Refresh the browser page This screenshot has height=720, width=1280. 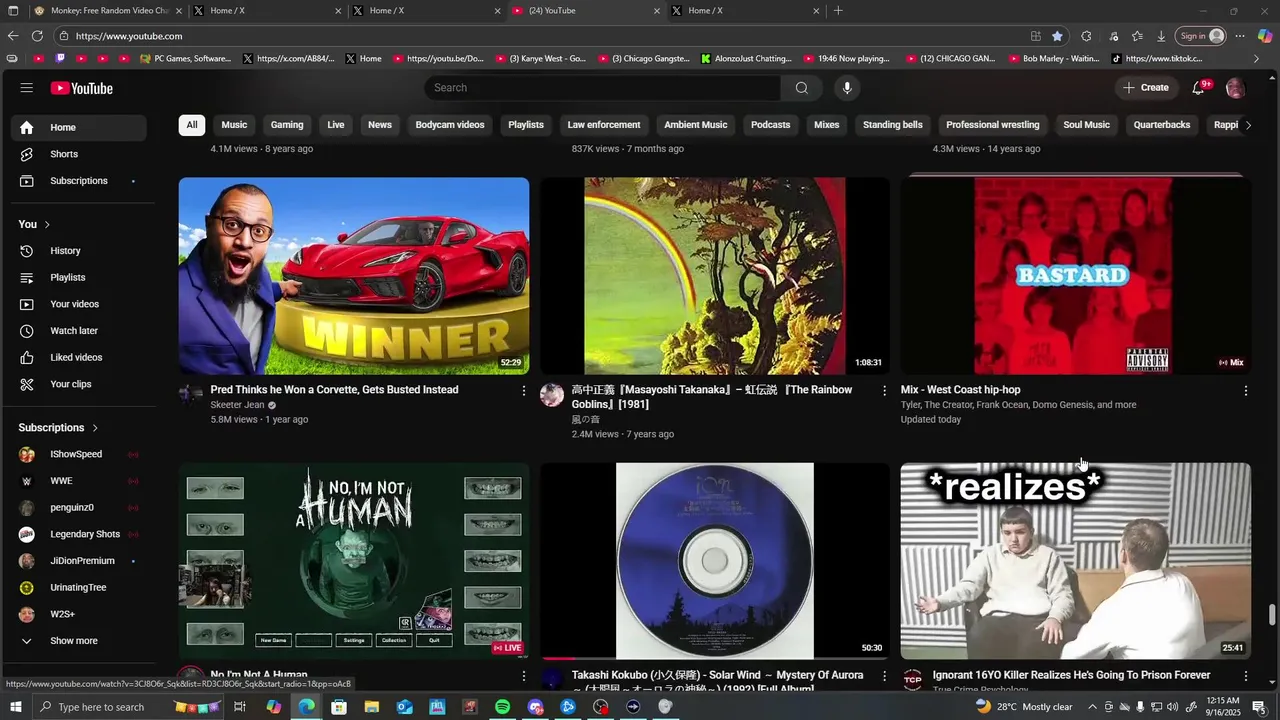click(x=37, y=36)
